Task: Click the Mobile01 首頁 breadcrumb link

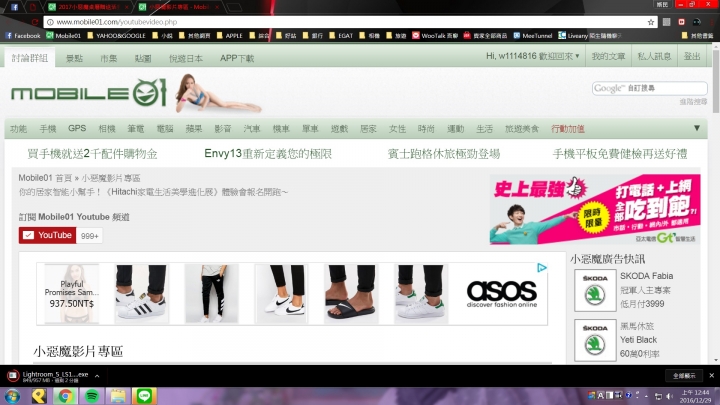Action: click(45, 178)
